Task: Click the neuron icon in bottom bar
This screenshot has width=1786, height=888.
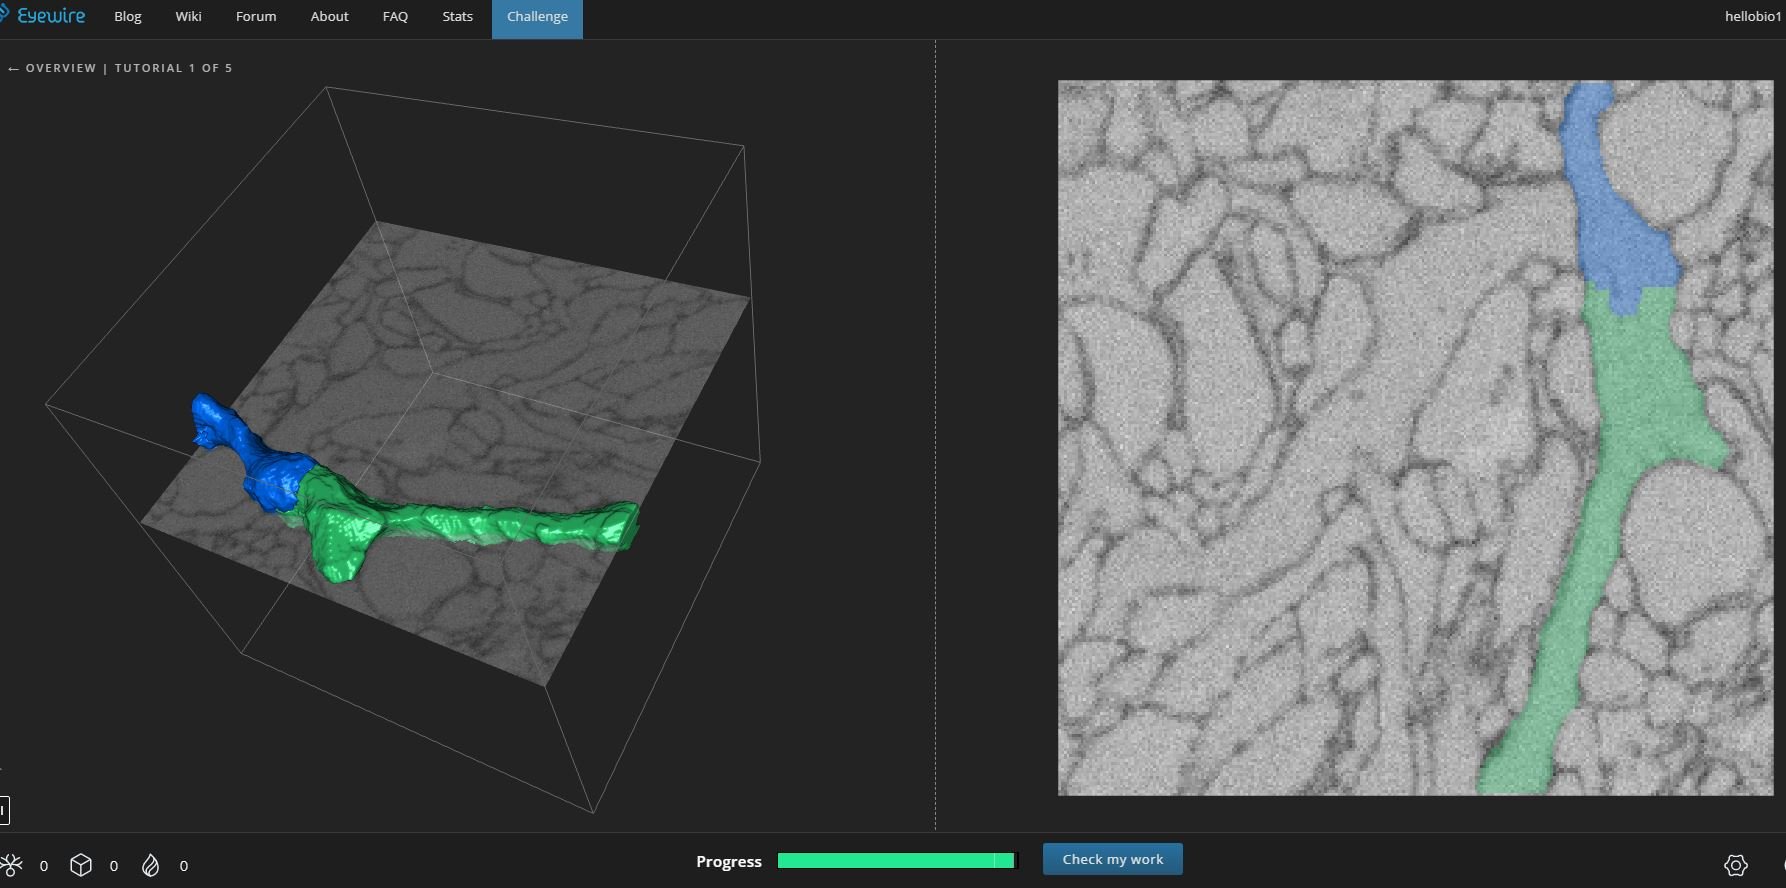Action: (x=12, y=865)
